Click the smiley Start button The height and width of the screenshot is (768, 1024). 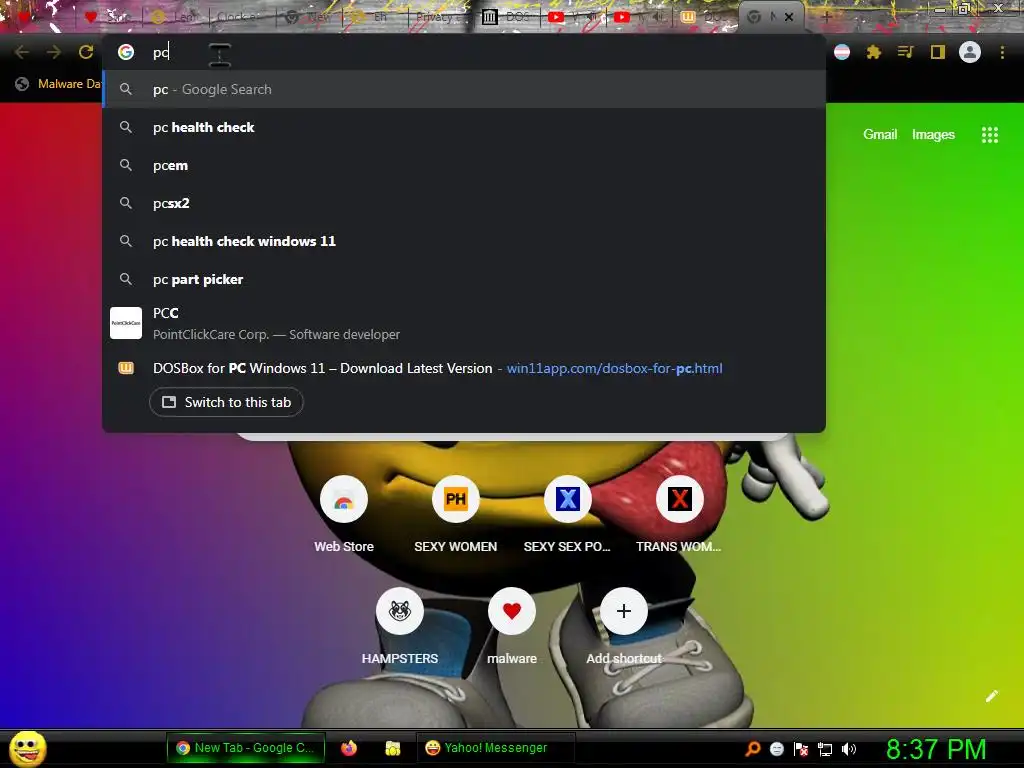[x=27, y=748]
